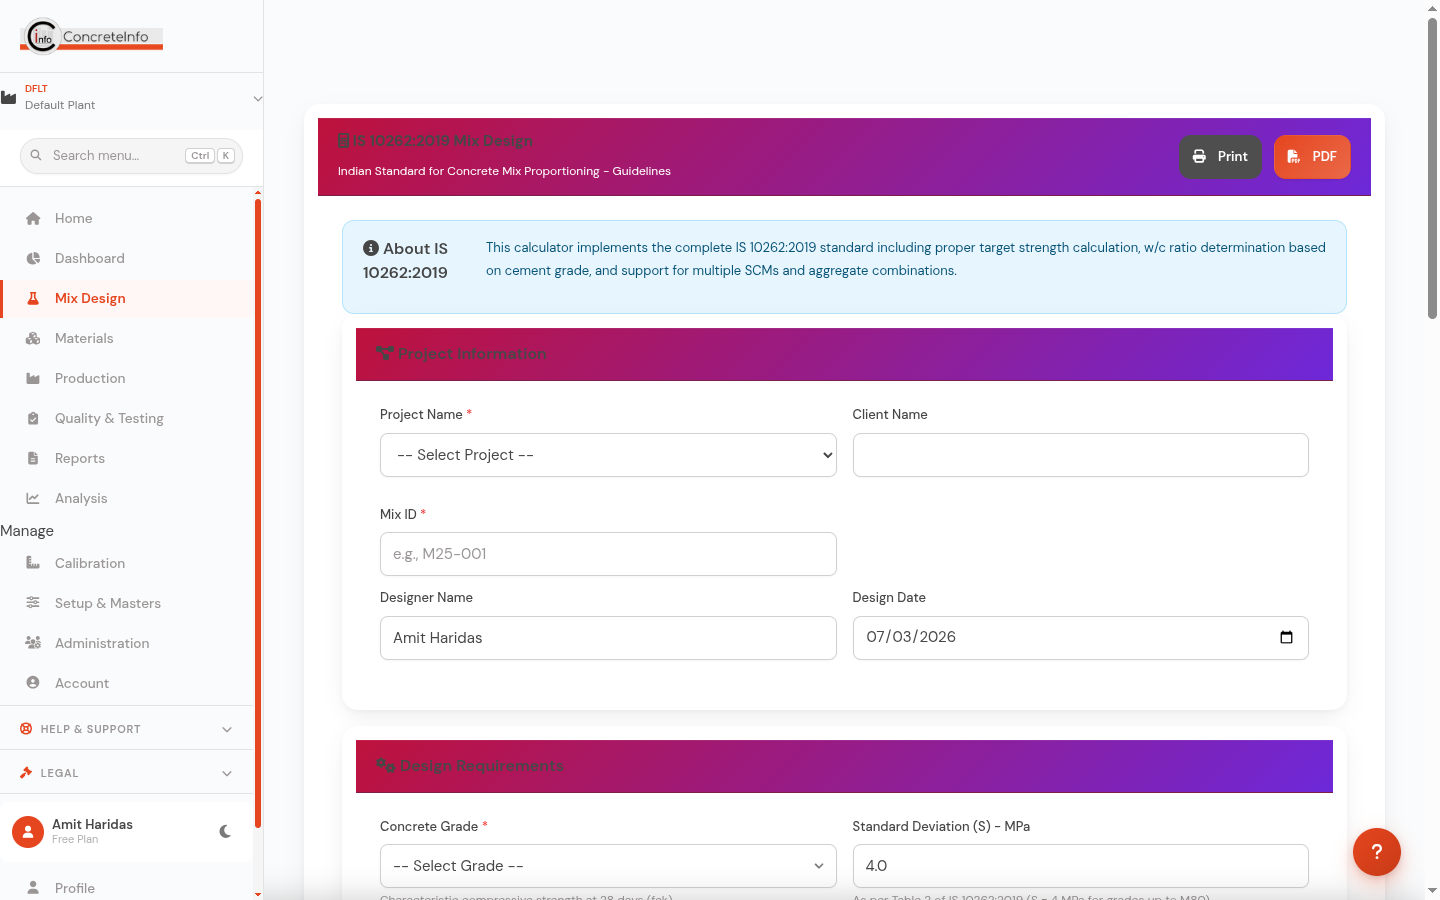The height and width of the screenshot is (900, 1440).
Task: Open the Design Date calendar picker
Action: tap(1287, 637)
